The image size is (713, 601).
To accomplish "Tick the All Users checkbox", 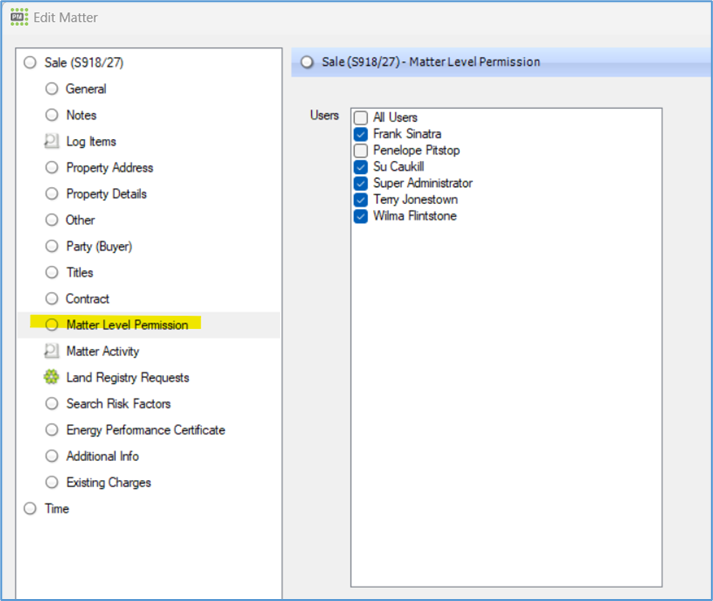I will [x=361, y=118].
